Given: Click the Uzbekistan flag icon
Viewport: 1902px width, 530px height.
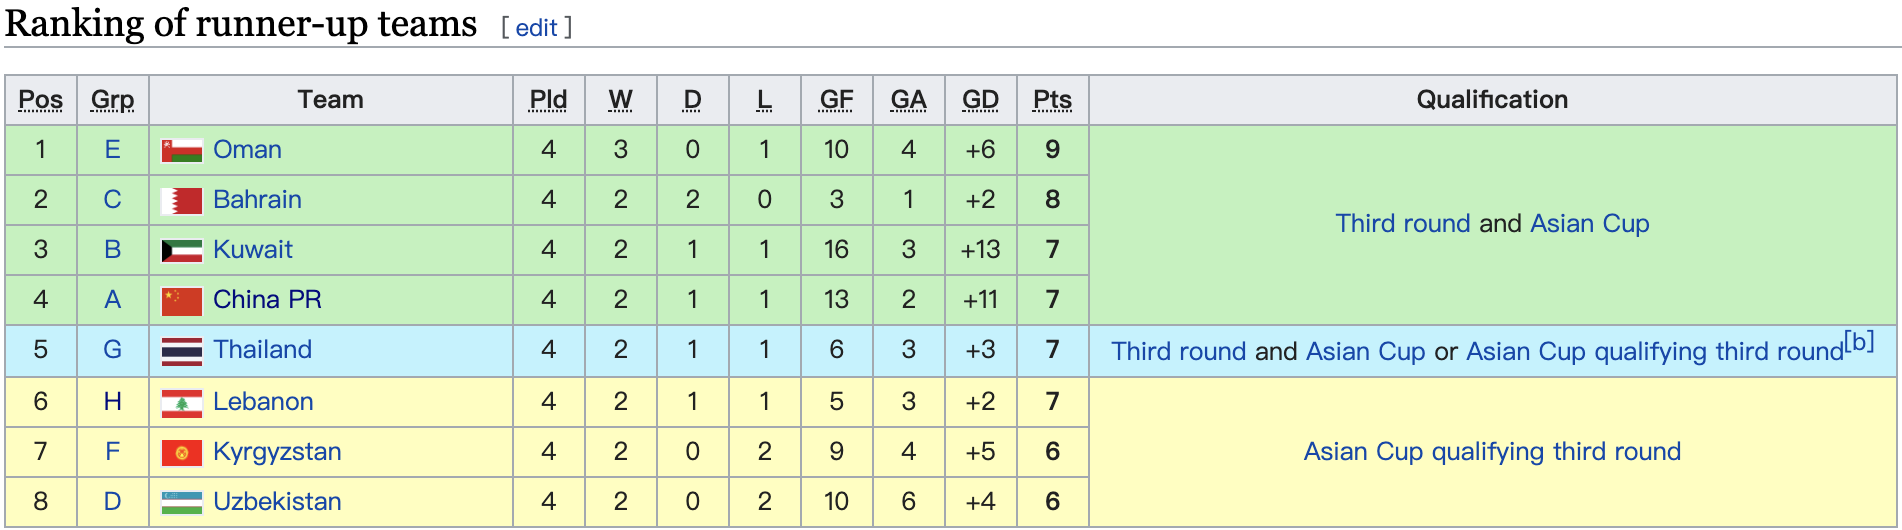Looking at the screenshot, I should 182,502.
